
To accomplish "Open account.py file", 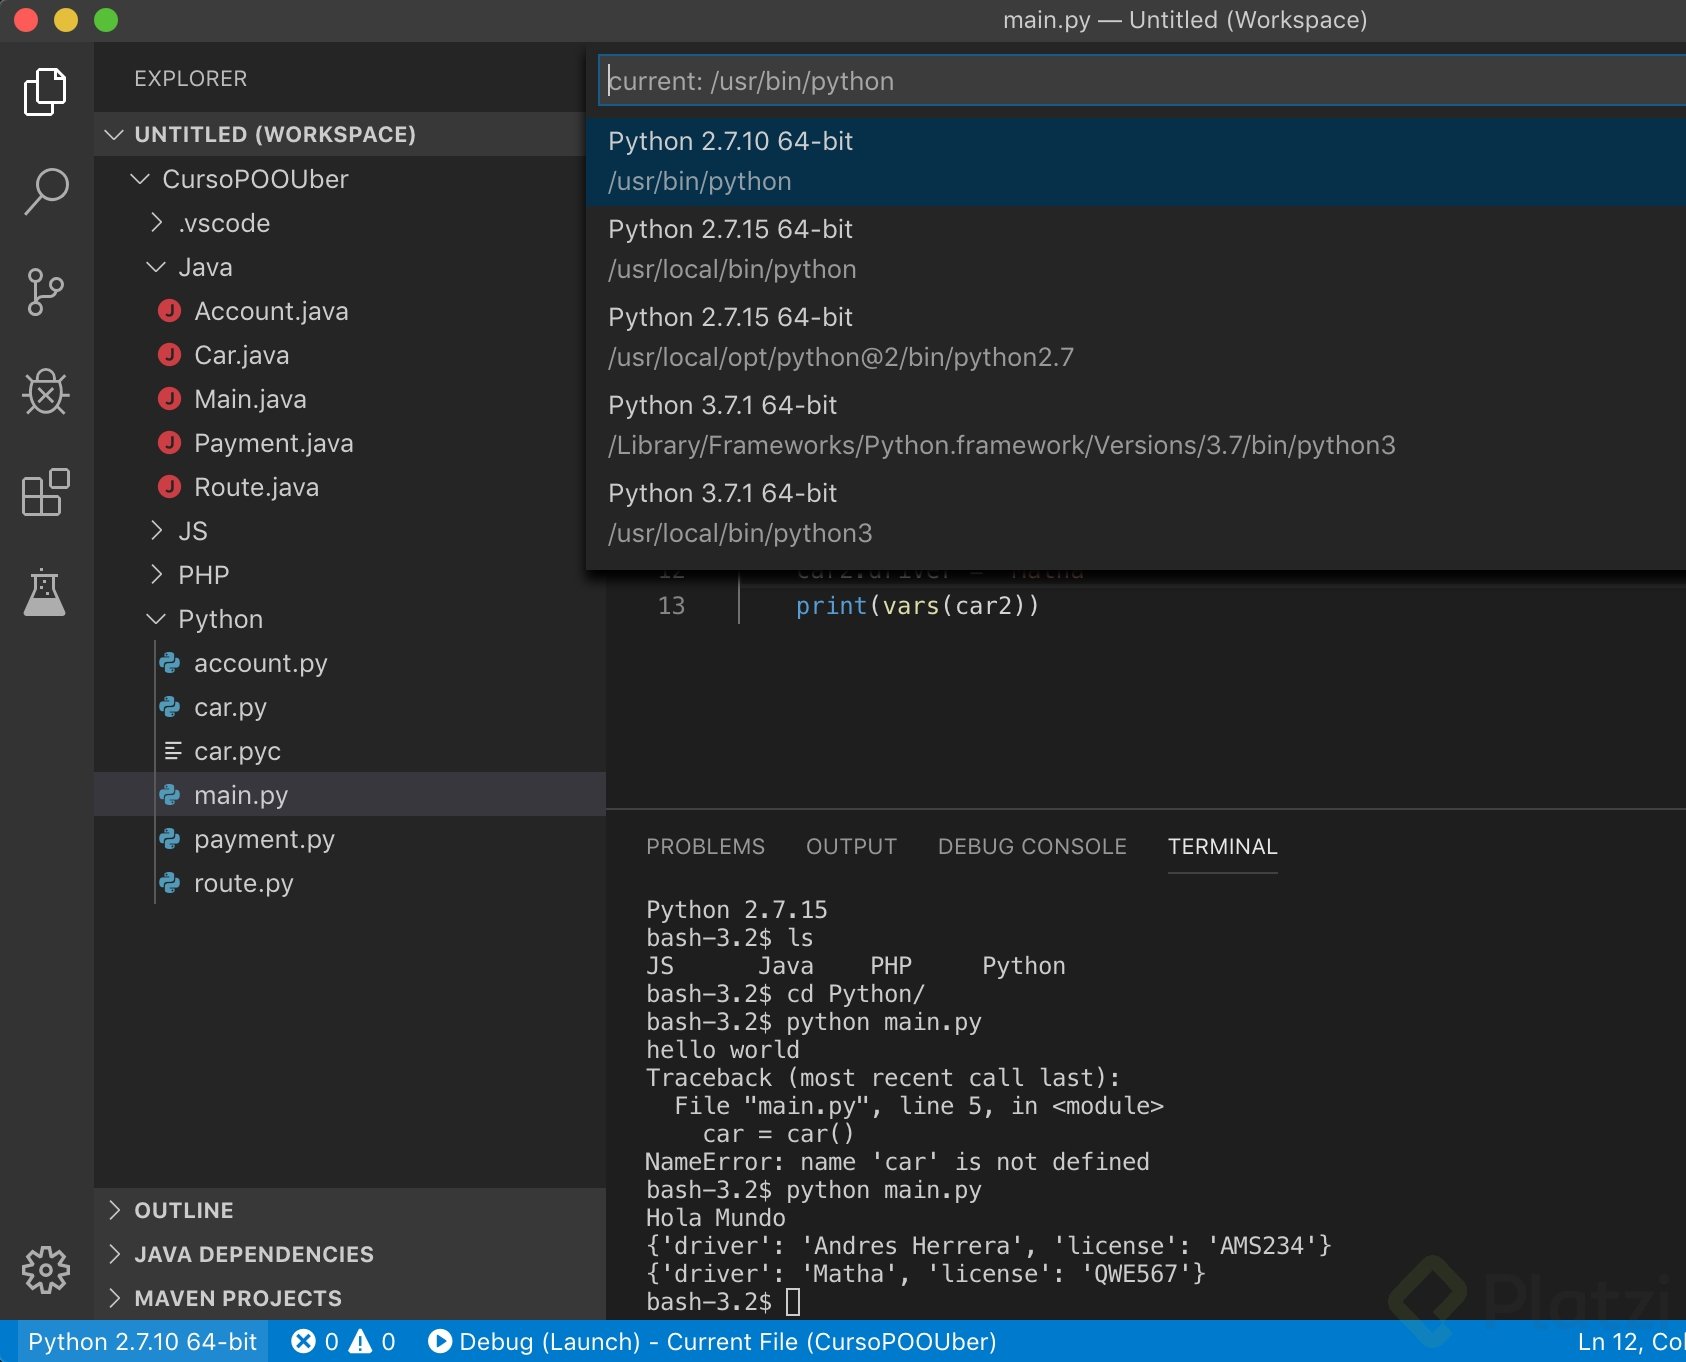I will click(260, 663).
